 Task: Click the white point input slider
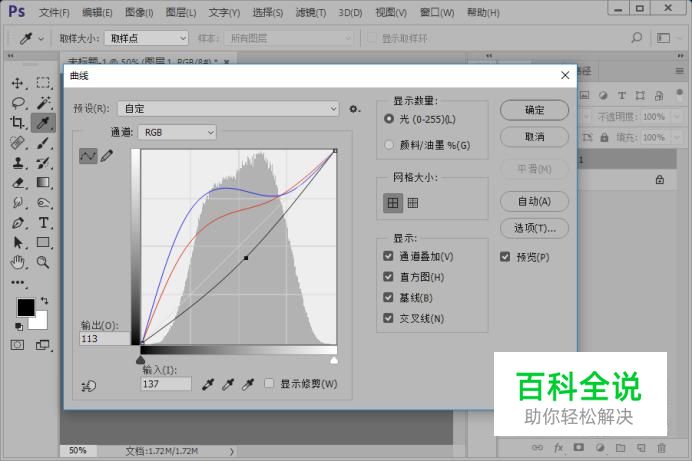334,360
